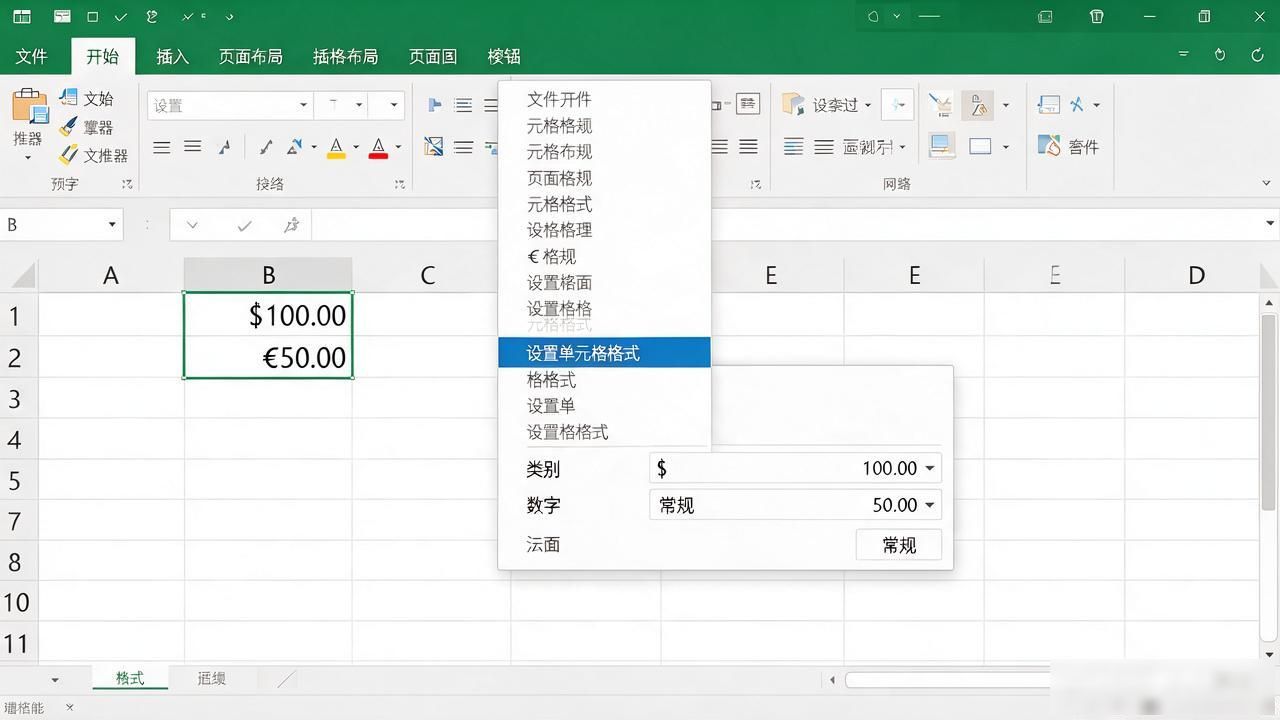
Task: Click the formula bar function icon
Action: pyautogui.click(x=292, y=225)
